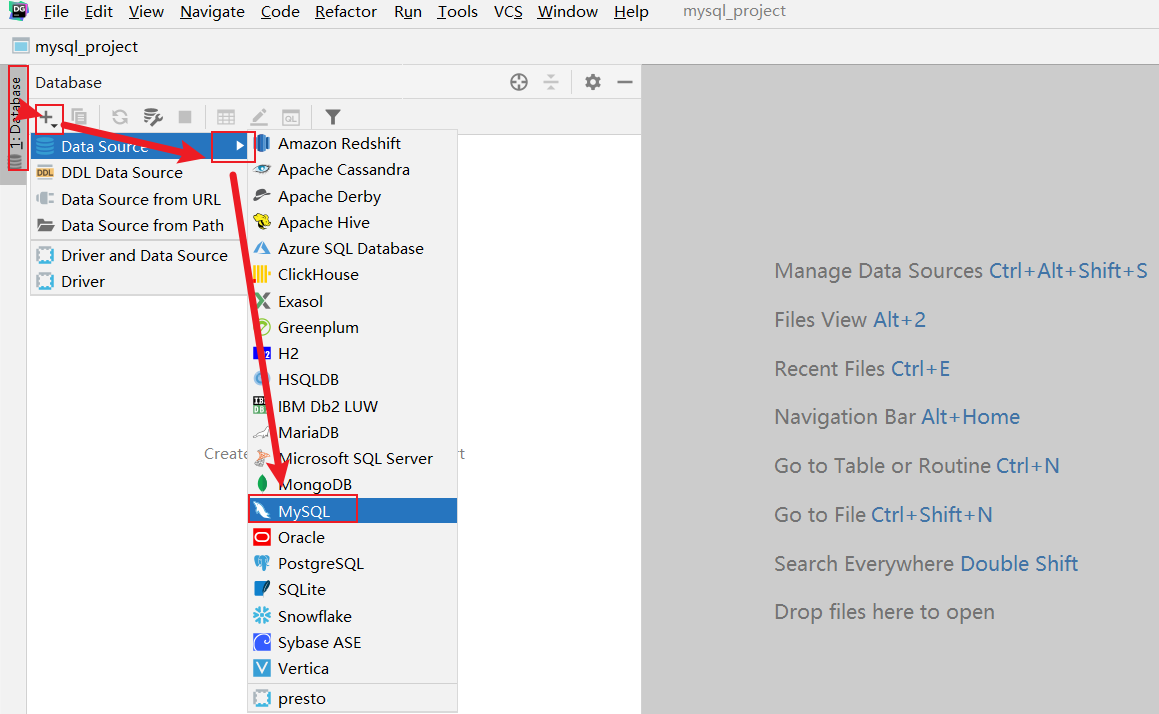Select PostgreSQL data source
This screenshot has width=1159, height=714.
[x=353, y=563]
